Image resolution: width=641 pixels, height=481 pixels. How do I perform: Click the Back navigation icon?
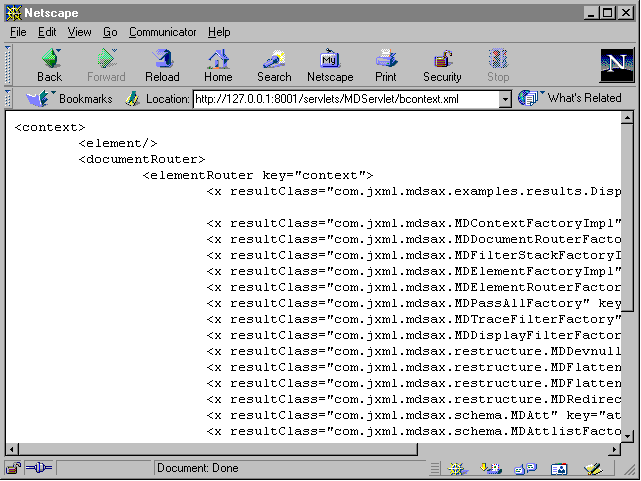coord(51,58)
